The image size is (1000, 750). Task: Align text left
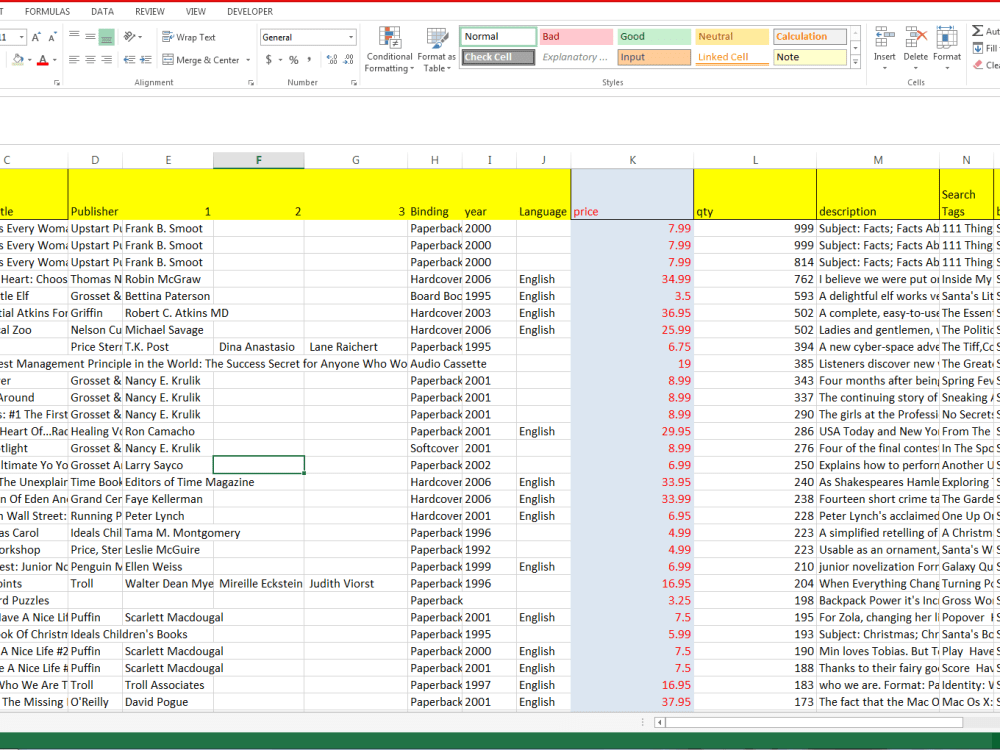click(74, 60)
